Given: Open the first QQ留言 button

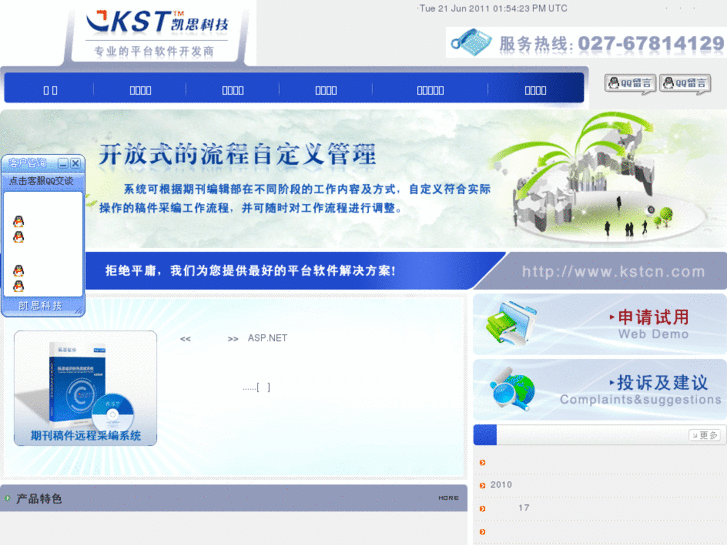Looking at the screenshot, I should 630,84.
